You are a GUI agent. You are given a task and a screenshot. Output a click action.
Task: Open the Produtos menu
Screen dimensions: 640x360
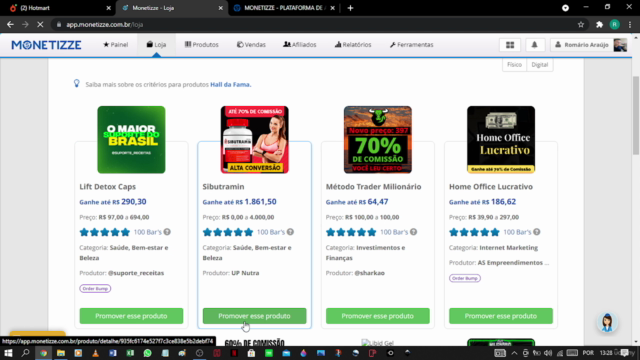coord(202,44)
